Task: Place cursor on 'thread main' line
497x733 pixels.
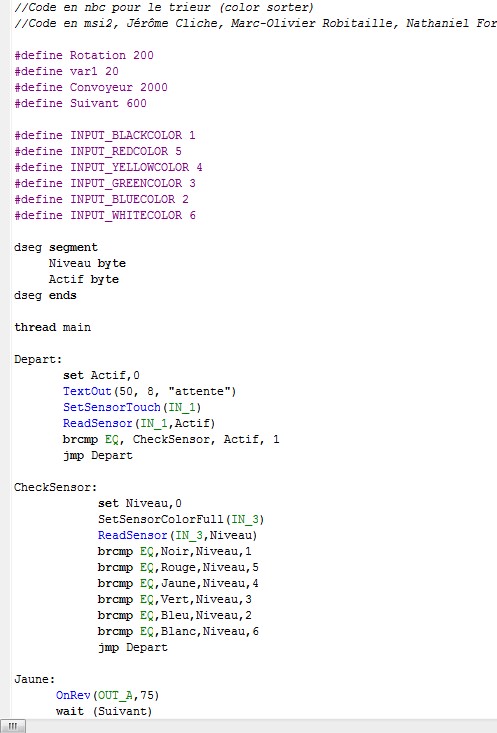Action: pos(52,327)
